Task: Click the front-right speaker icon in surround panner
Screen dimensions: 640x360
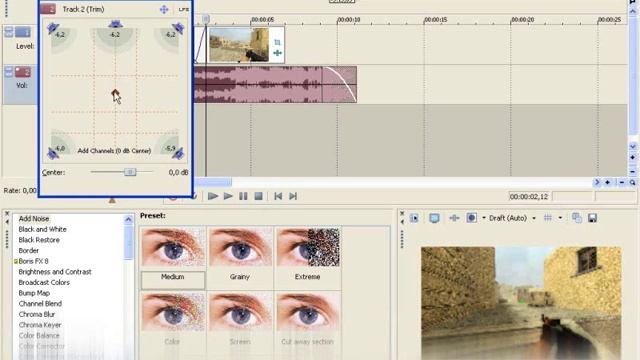Action: [178, 28]
